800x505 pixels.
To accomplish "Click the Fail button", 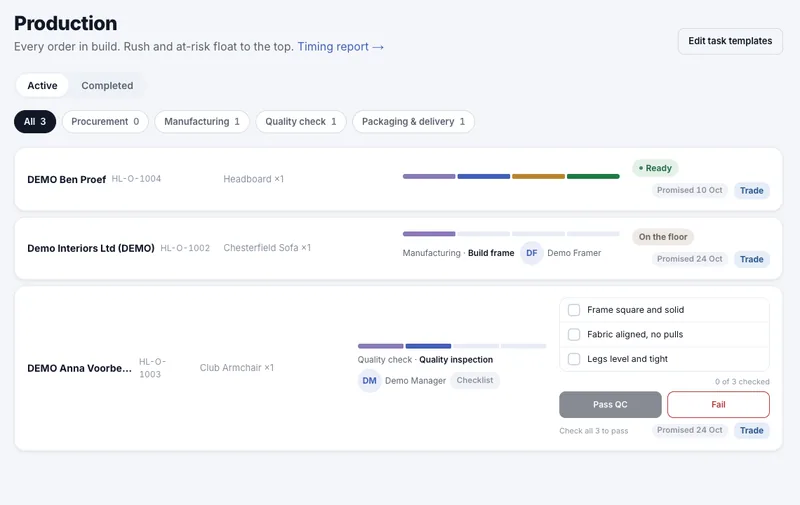I will click(x=718, y=405).
